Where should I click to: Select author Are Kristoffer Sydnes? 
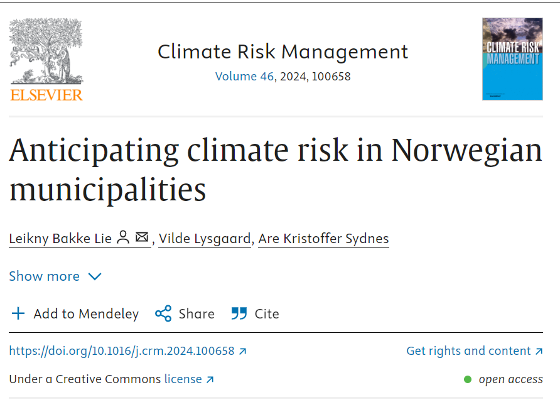[323, 238]
